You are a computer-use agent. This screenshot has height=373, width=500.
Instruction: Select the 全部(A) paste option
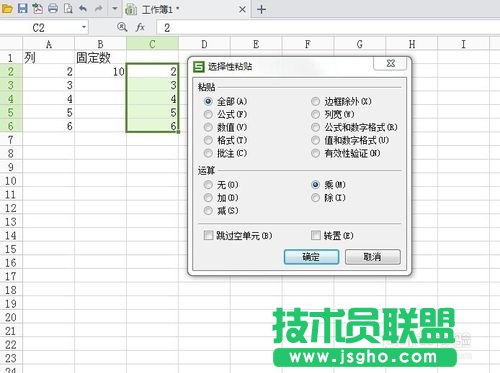226,101
